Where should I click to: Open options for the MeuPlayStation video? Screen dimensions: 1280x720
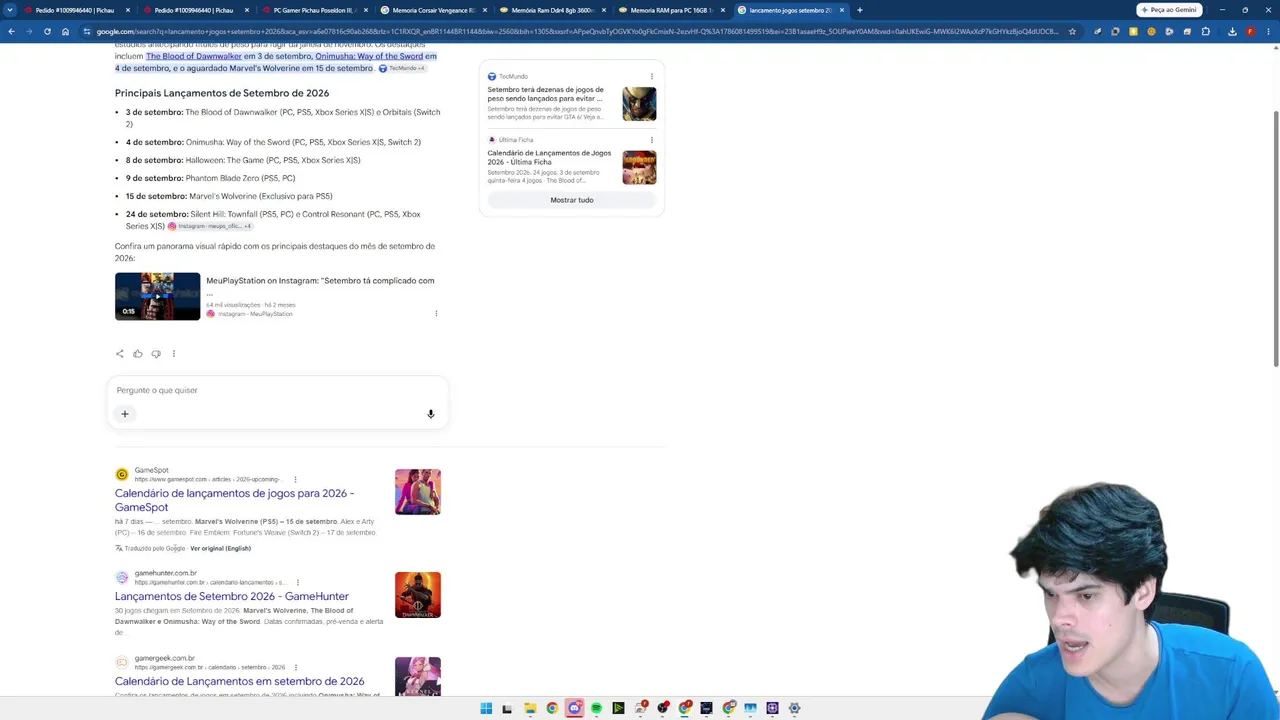(436, 314)
